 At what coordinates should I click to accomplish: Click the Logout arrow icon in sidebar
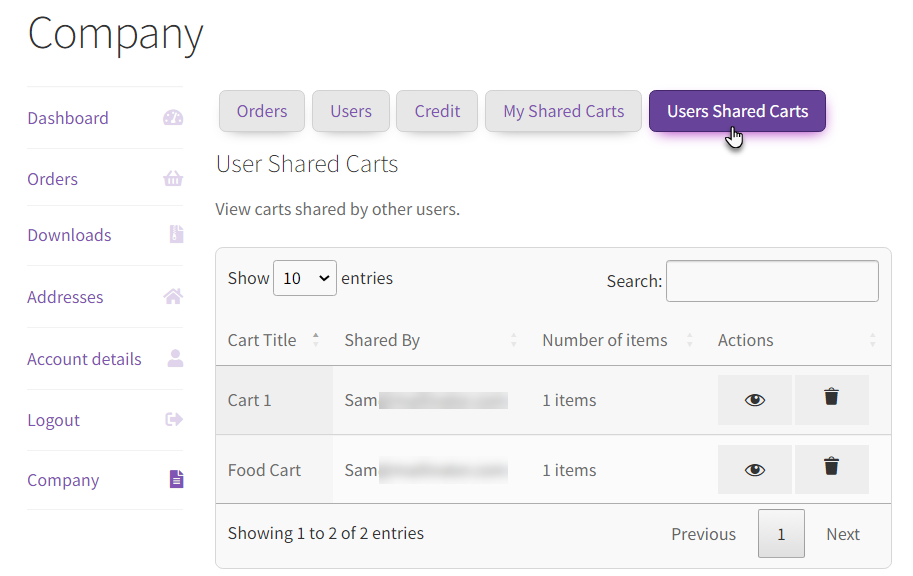coord(174,419)
